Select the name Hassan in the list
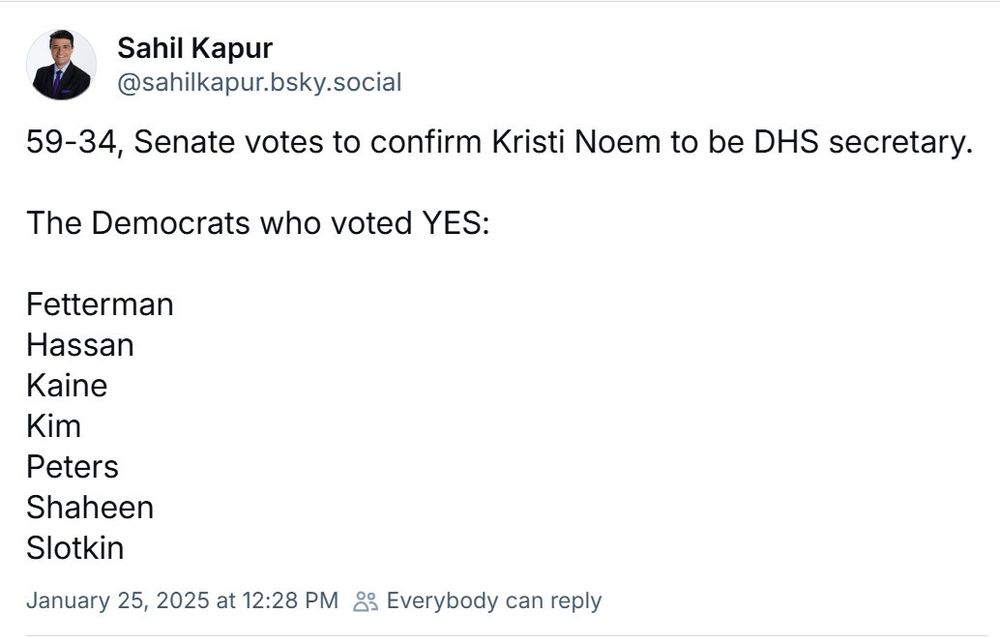 [80, 345]
